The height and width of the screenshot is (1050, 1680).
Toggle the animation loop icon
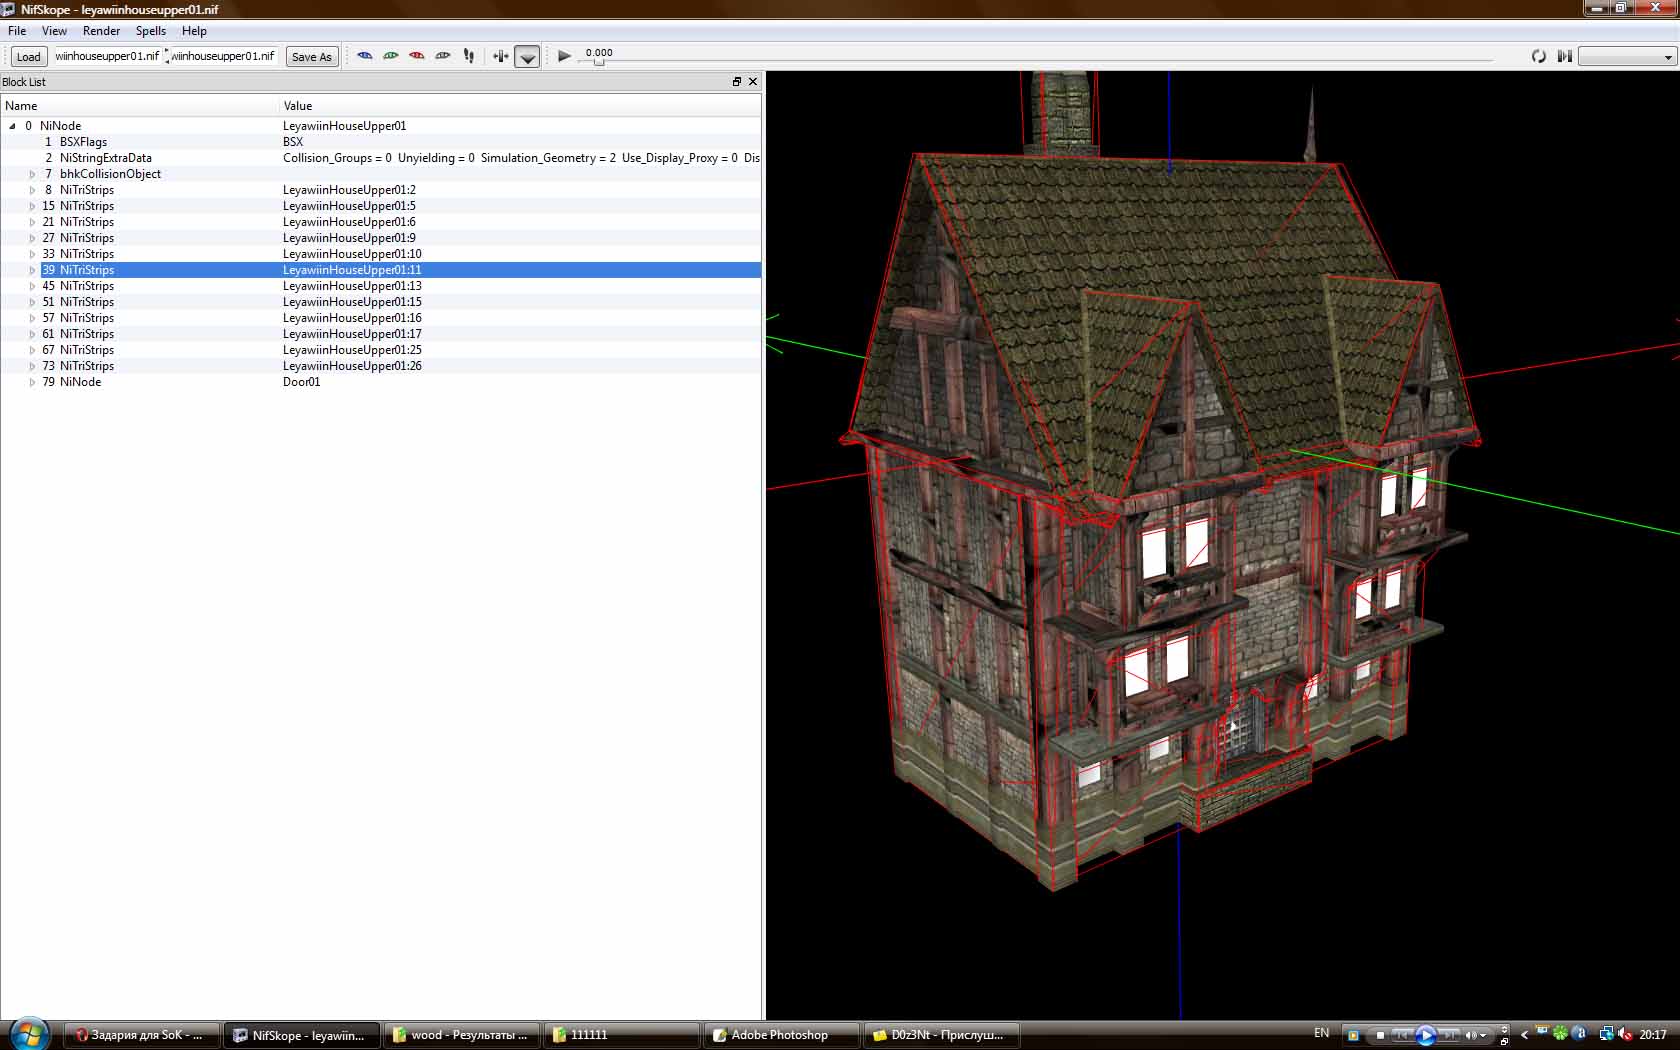pyautogui.click(x=1539, y=56)
